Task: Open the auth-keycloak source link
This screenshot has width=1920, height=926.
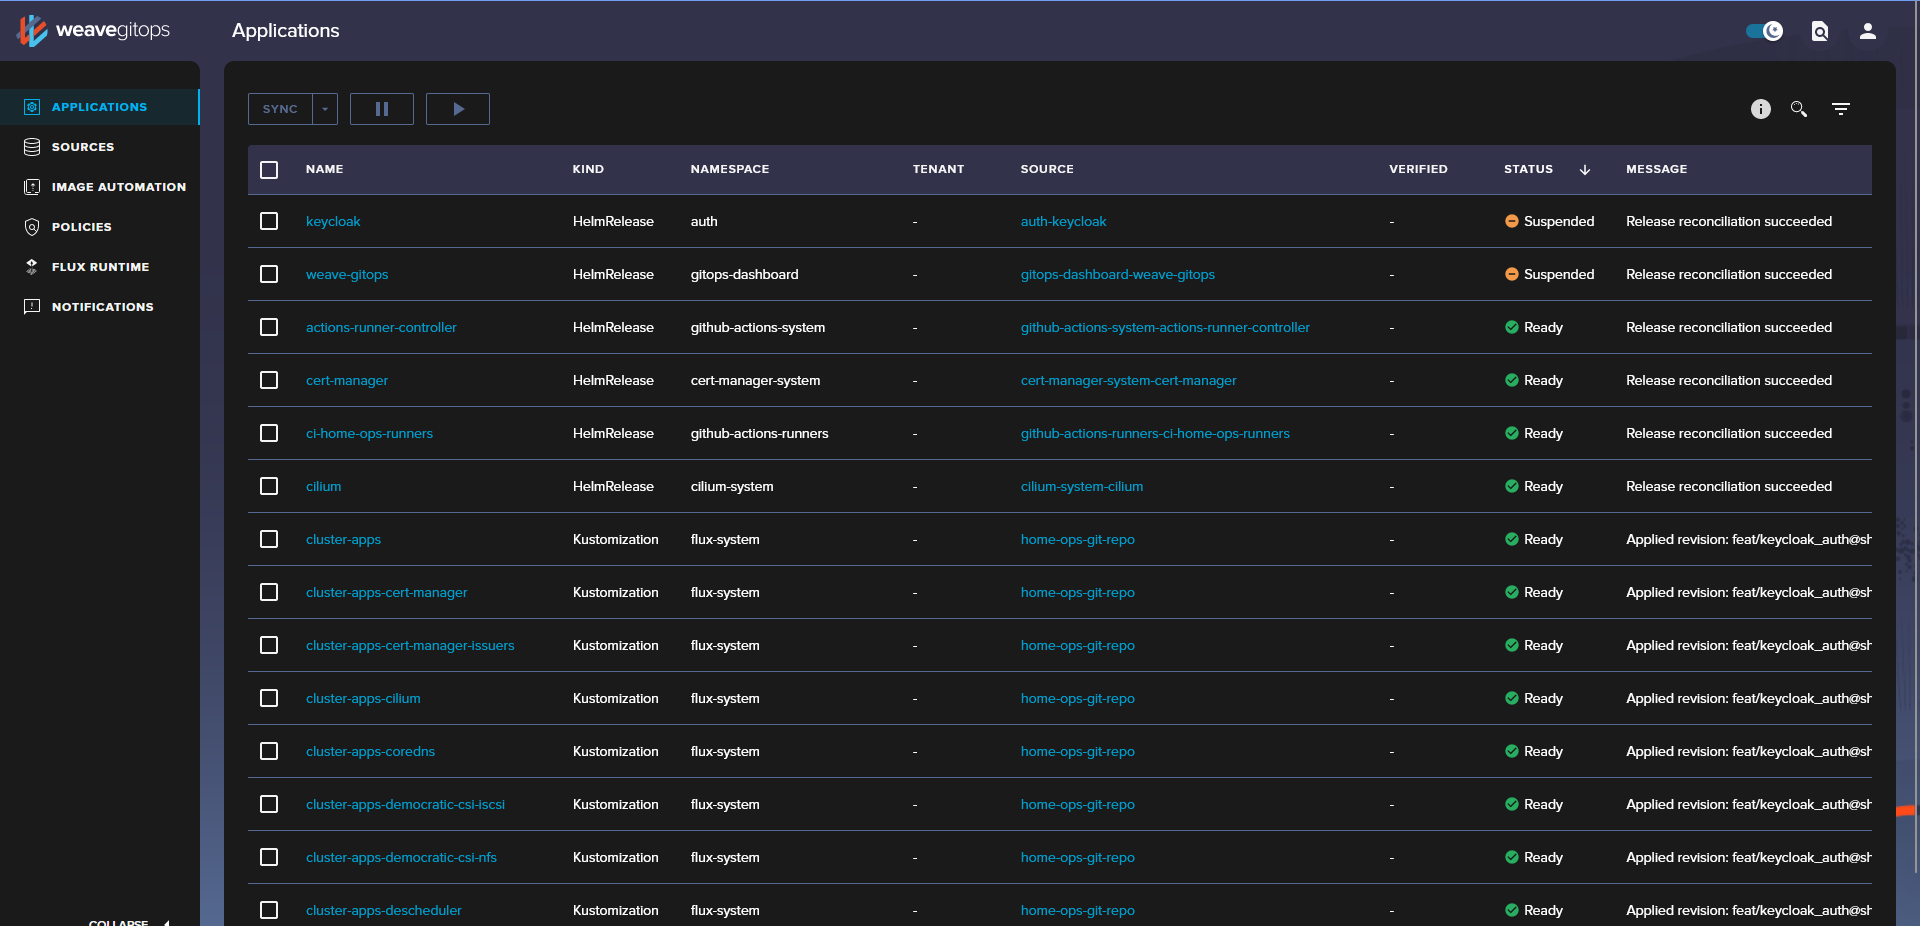Action: (x=1063, y=221)
